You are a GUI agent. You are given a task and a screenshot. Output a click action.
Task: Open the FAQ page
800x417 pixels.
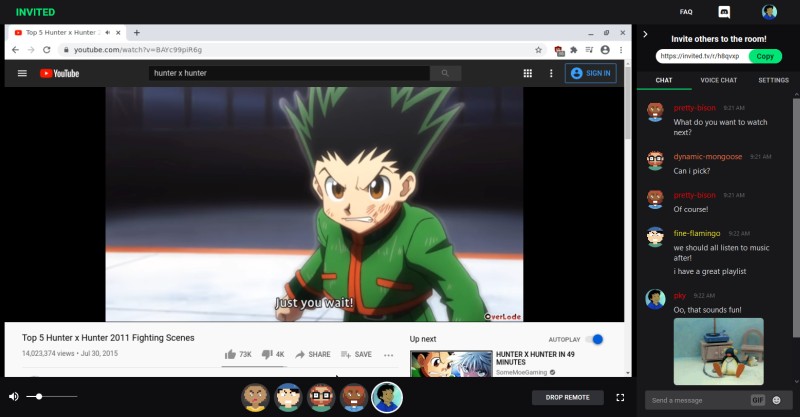click(686, 12)
